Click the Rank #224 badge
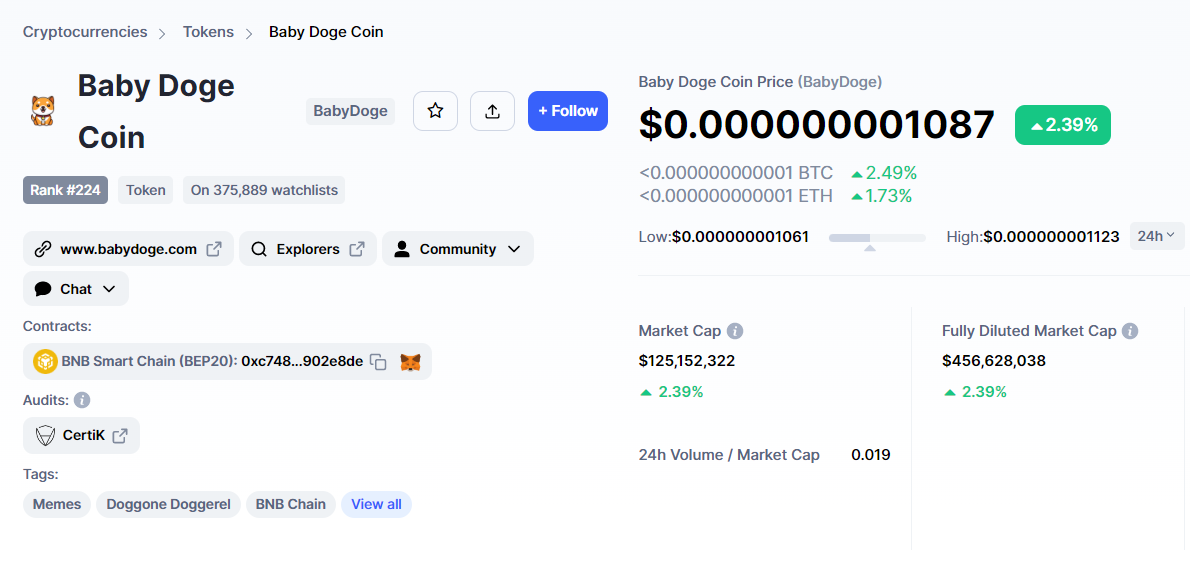 (x=65, y=190)
